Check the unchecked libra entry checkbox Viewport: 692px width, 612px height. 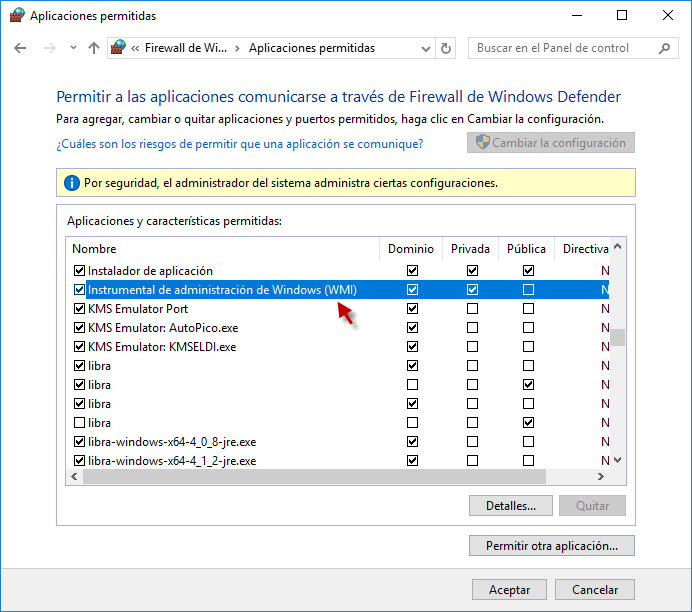point(79,423)
